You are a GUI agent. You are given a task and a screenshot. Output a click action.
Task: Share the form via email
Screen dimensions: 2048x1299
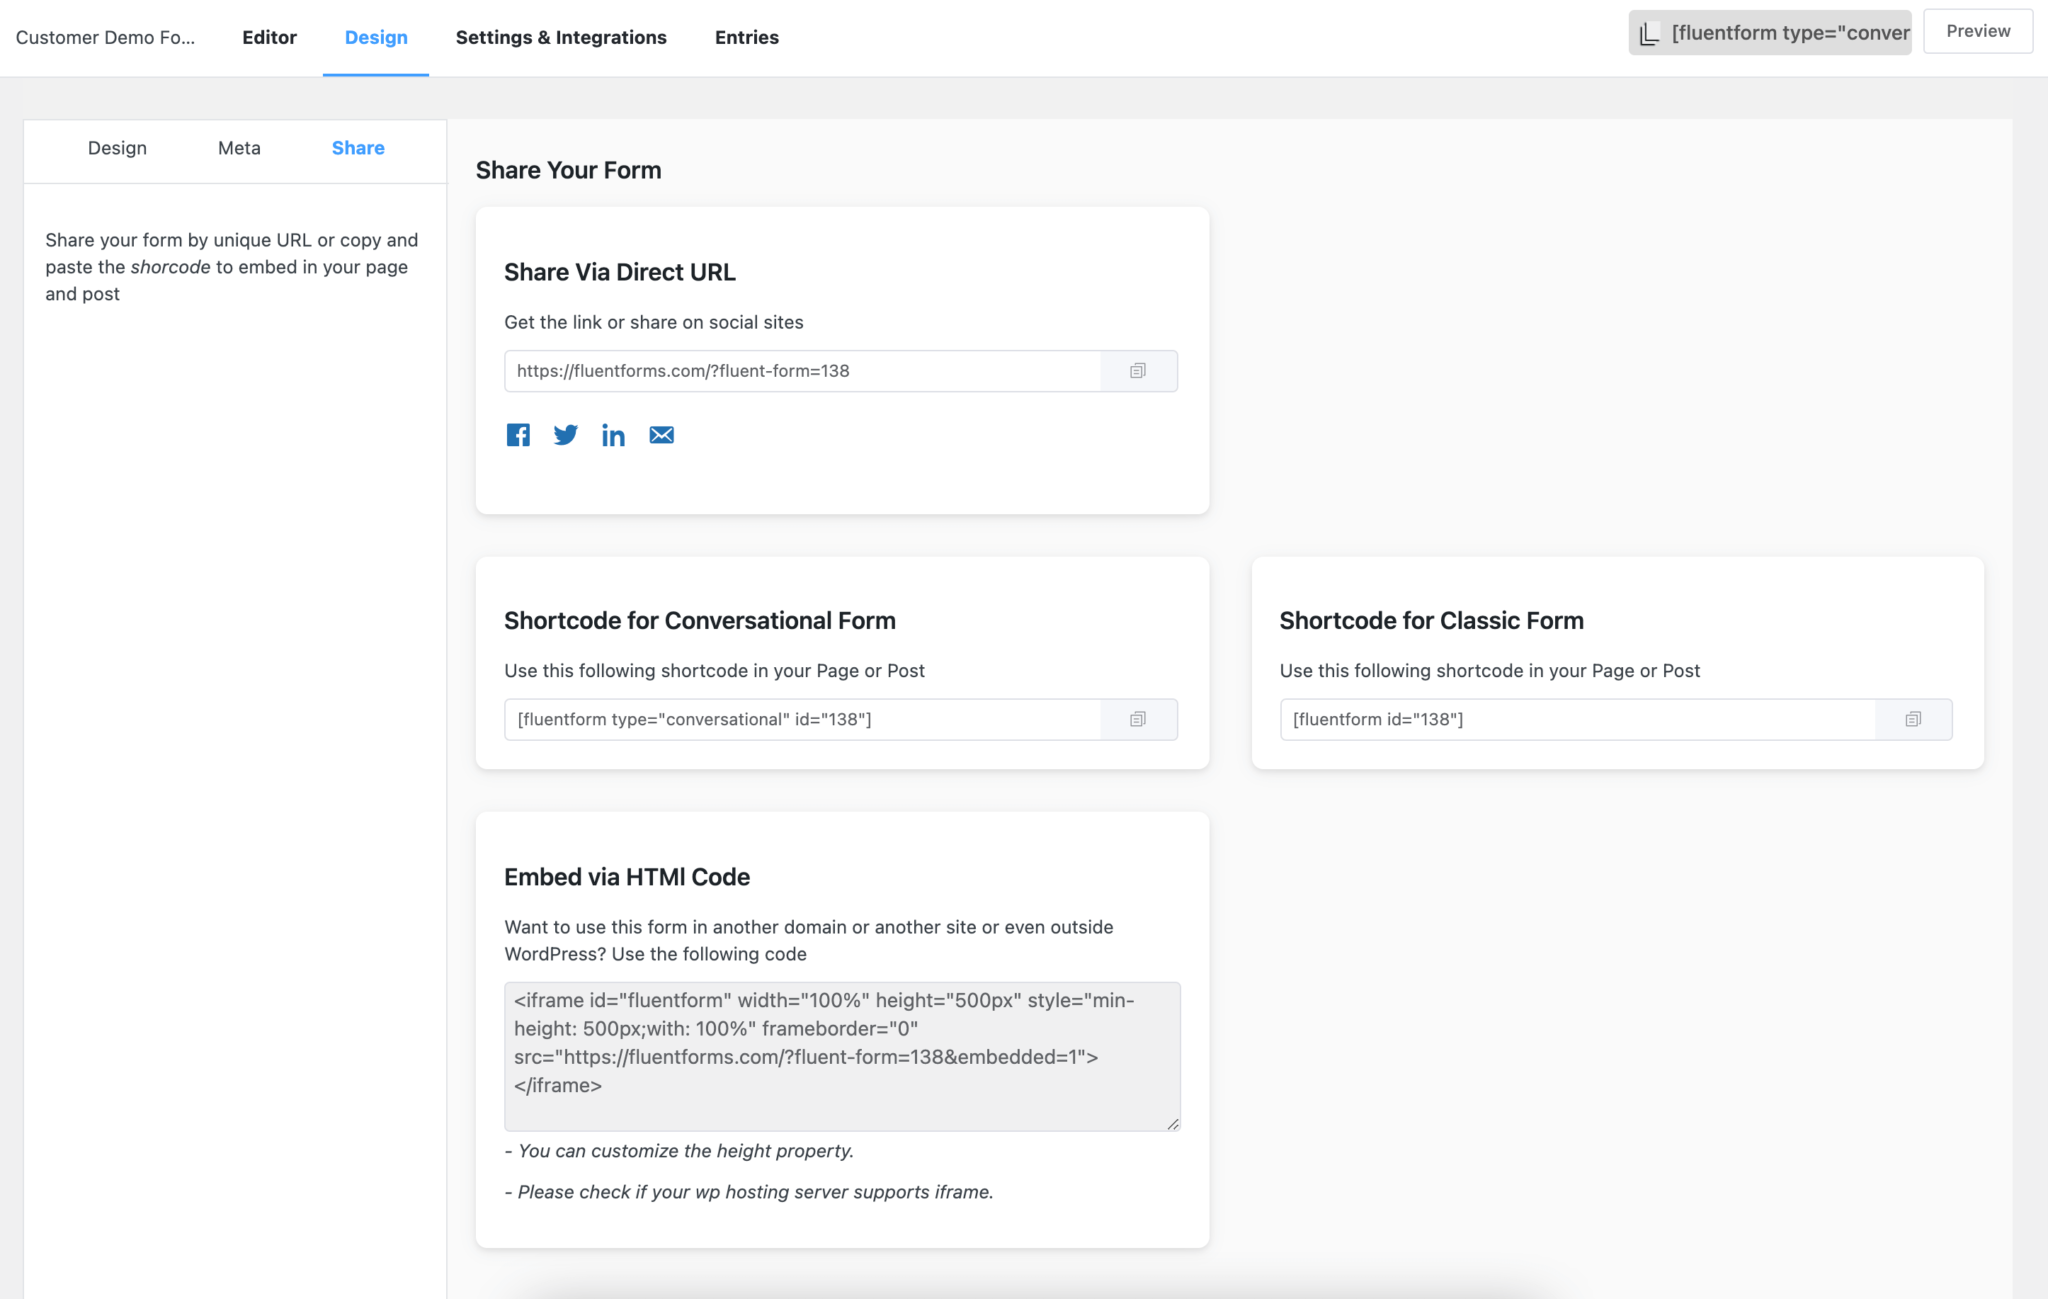click(661, 435)
